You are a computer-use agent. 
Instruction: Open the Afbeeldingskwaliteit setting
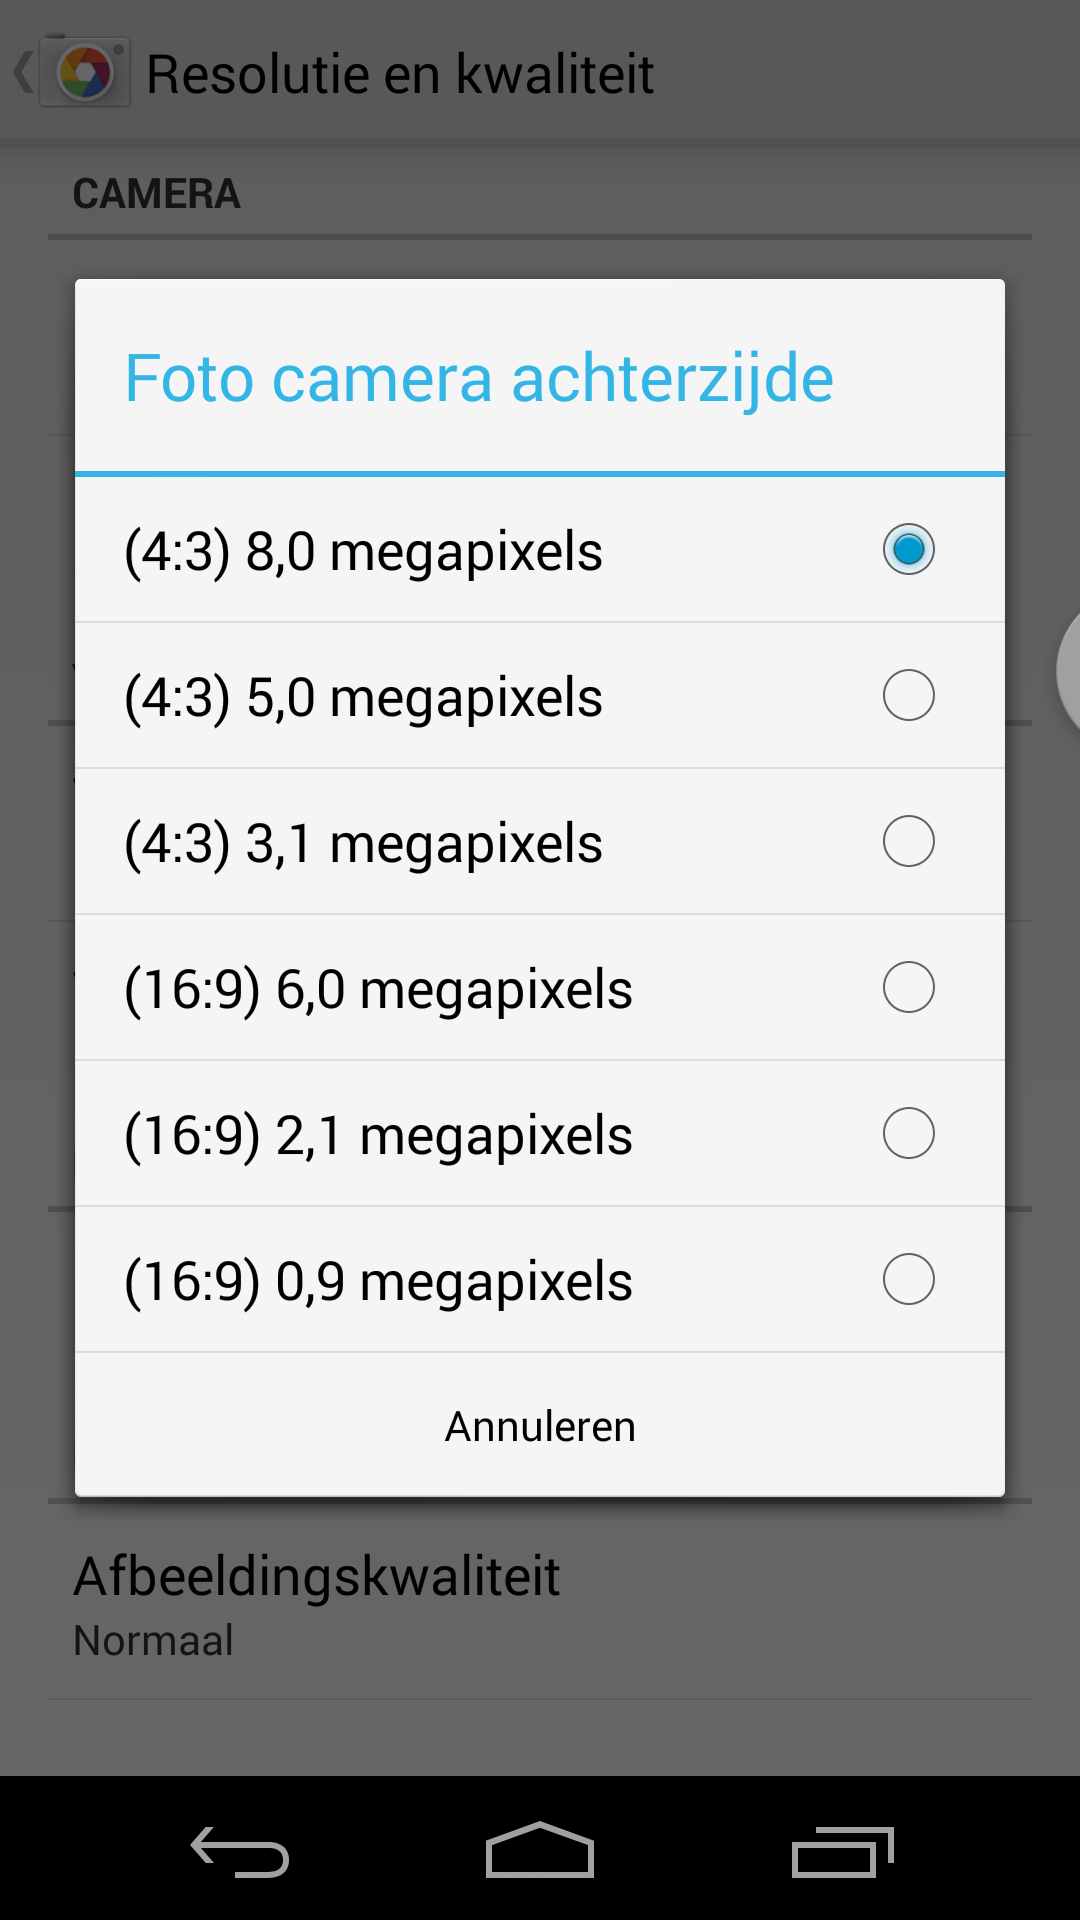[x=317, y=1577]
